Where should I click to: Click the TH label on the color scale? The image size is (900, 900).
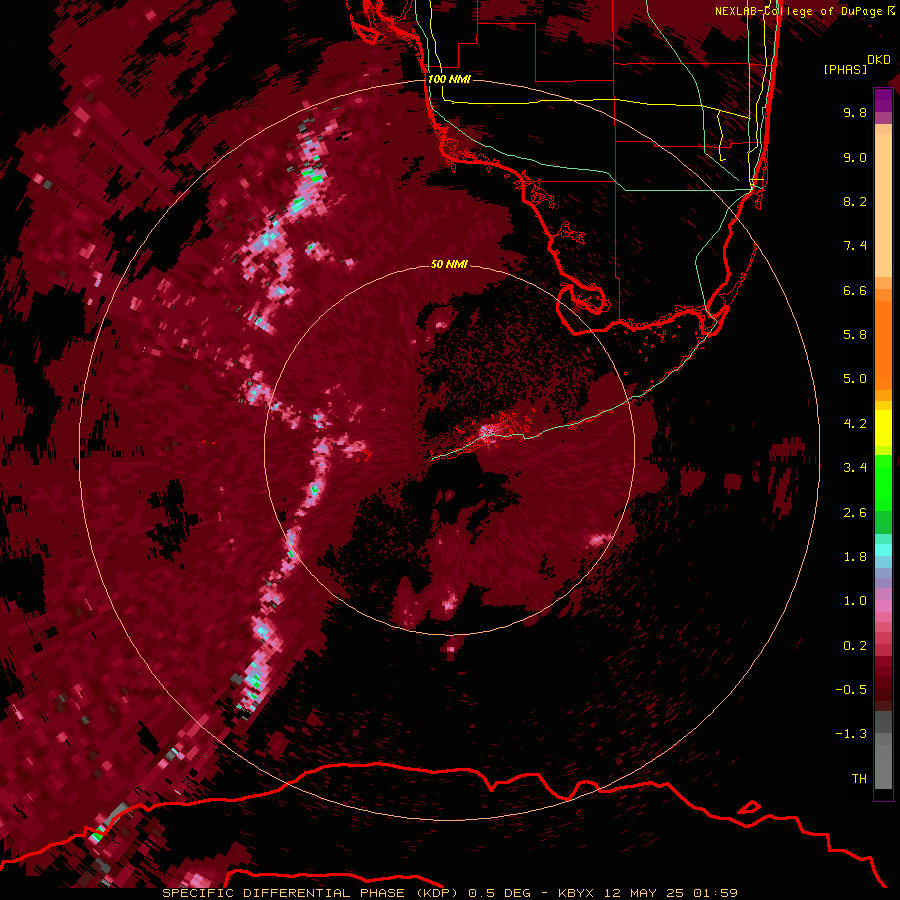coord(859,779)
